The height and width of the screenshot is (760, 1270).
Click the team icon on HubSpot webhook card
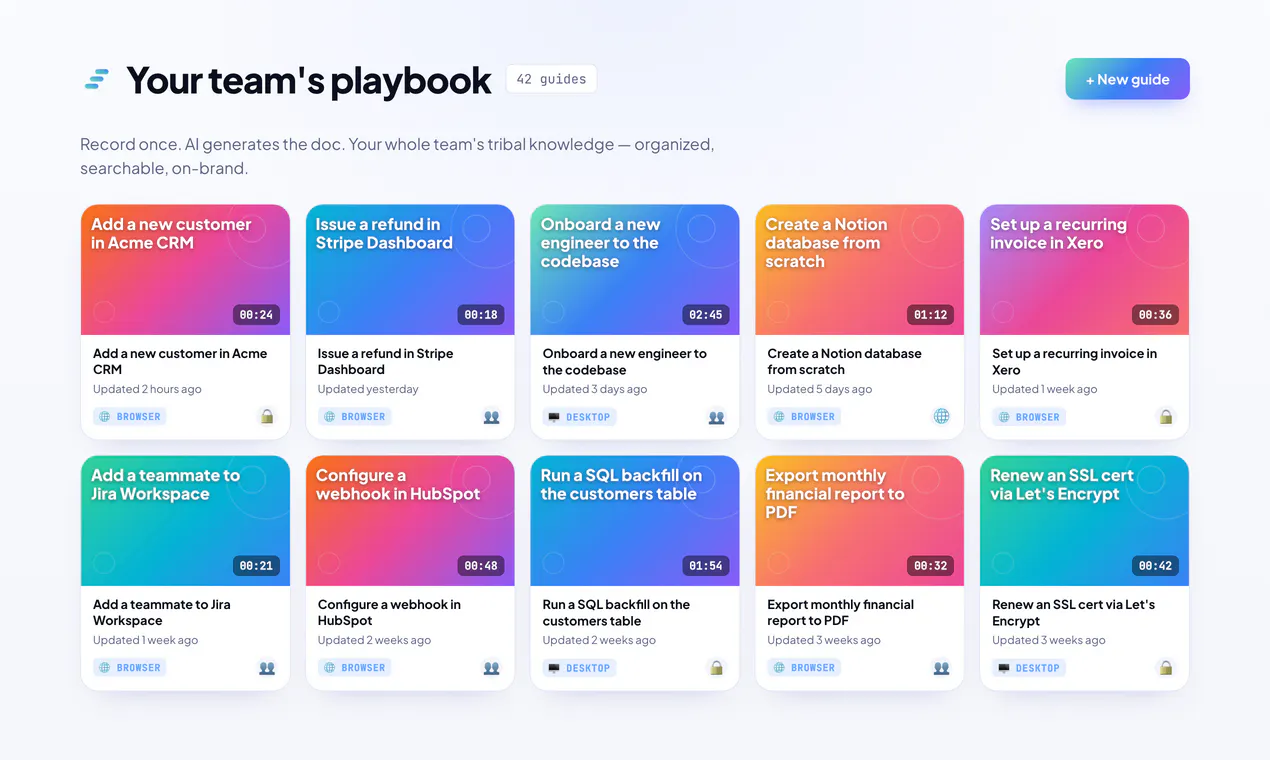(x=491, y=667)
